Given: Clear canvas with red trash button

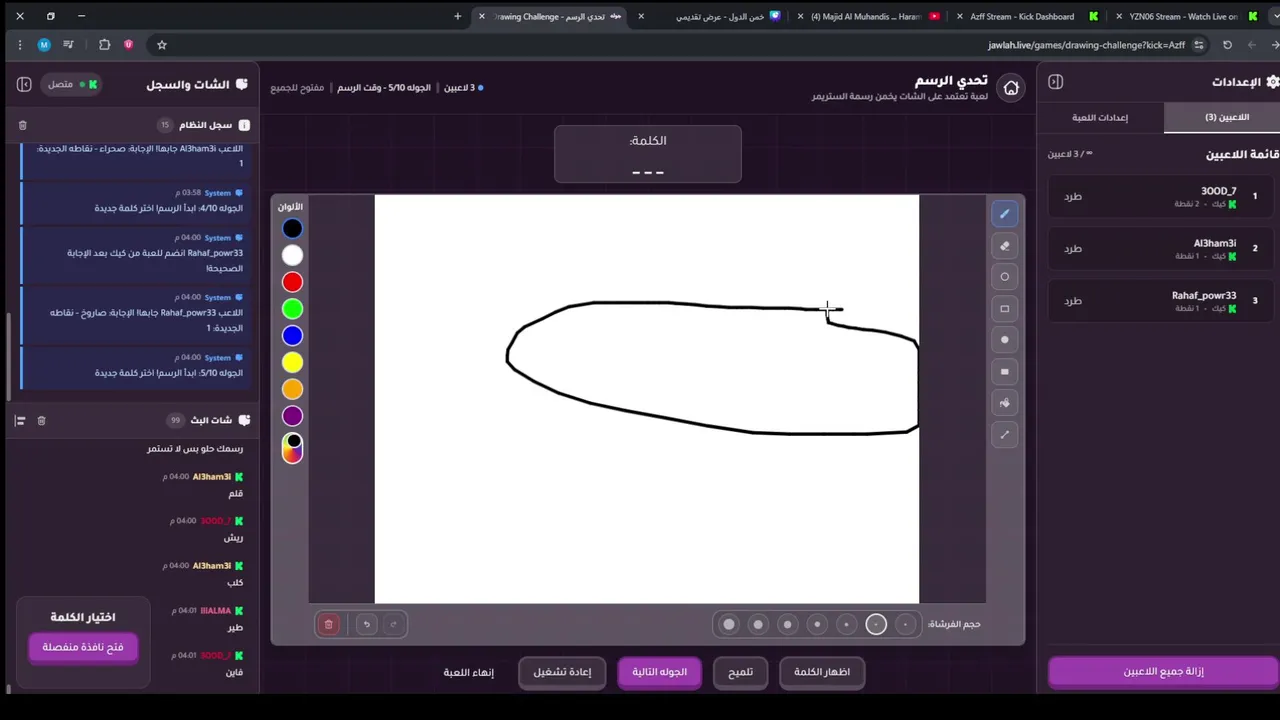Looking at the screenshot, I should [x=328, y=624].
